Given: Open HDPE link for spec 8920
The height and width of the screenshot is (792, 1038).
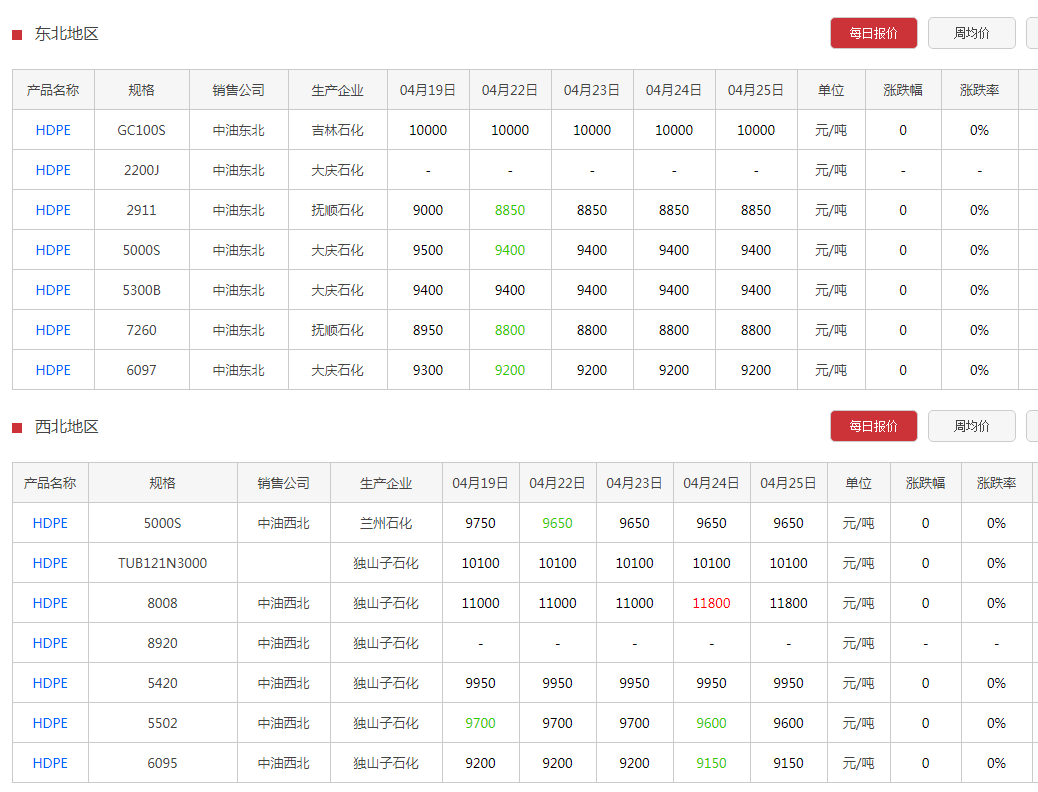Looking at the screenshot, I should pos(50,643).
